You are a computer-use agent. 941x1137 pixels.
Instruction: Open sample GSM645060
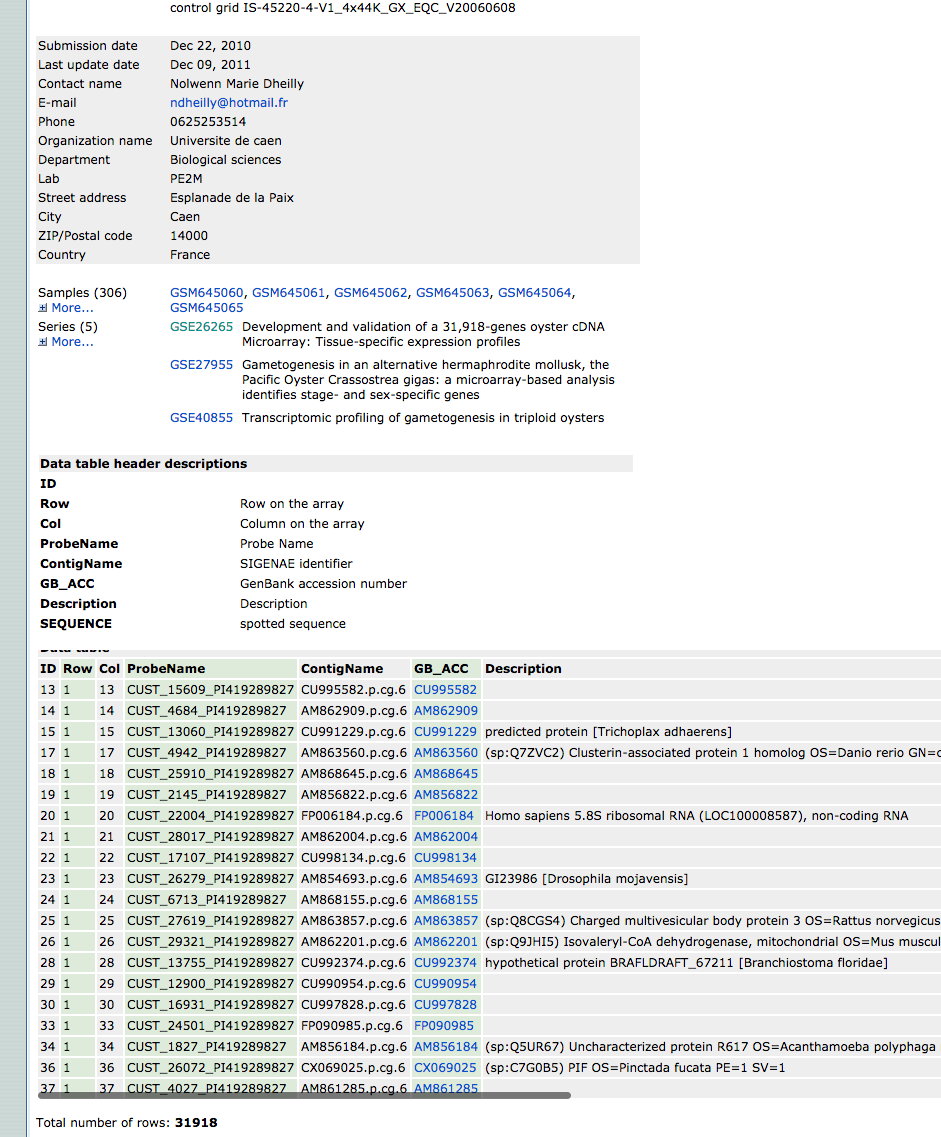point(207,293)
